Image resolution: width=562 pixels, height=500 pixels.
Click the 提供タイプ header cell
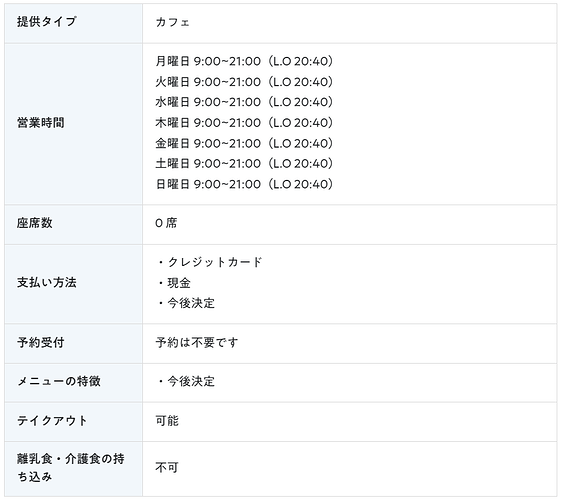click(x=73, y=23)
